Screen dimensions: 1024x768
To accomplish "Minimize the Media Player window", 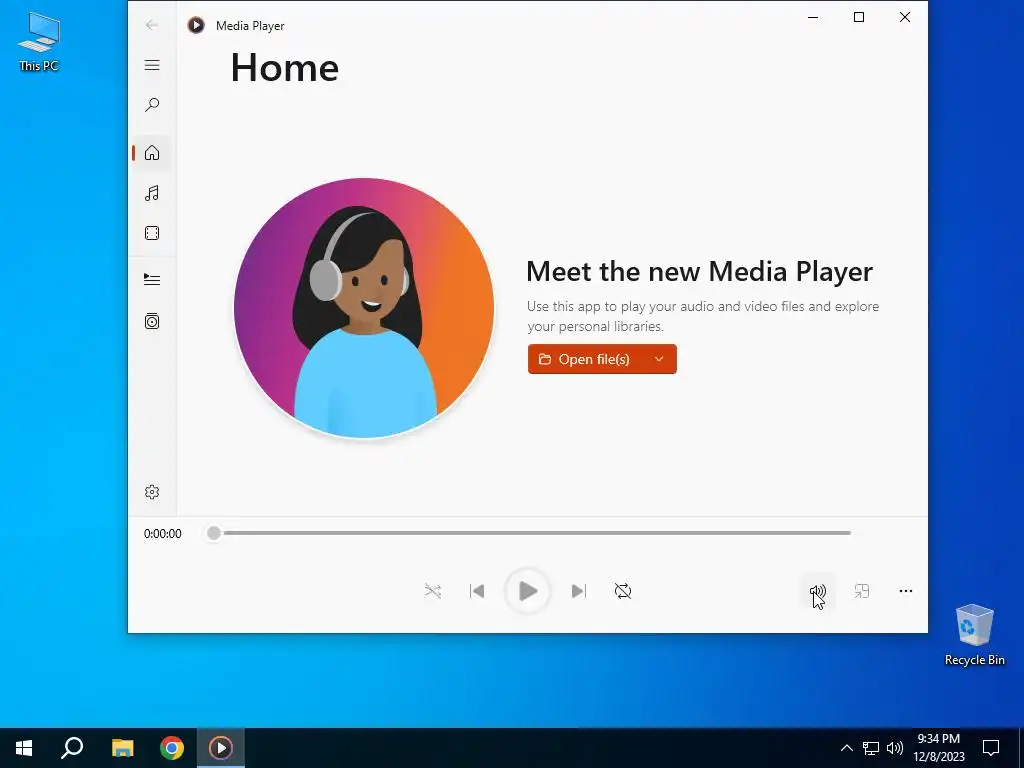I will click(x=813, y=18).
